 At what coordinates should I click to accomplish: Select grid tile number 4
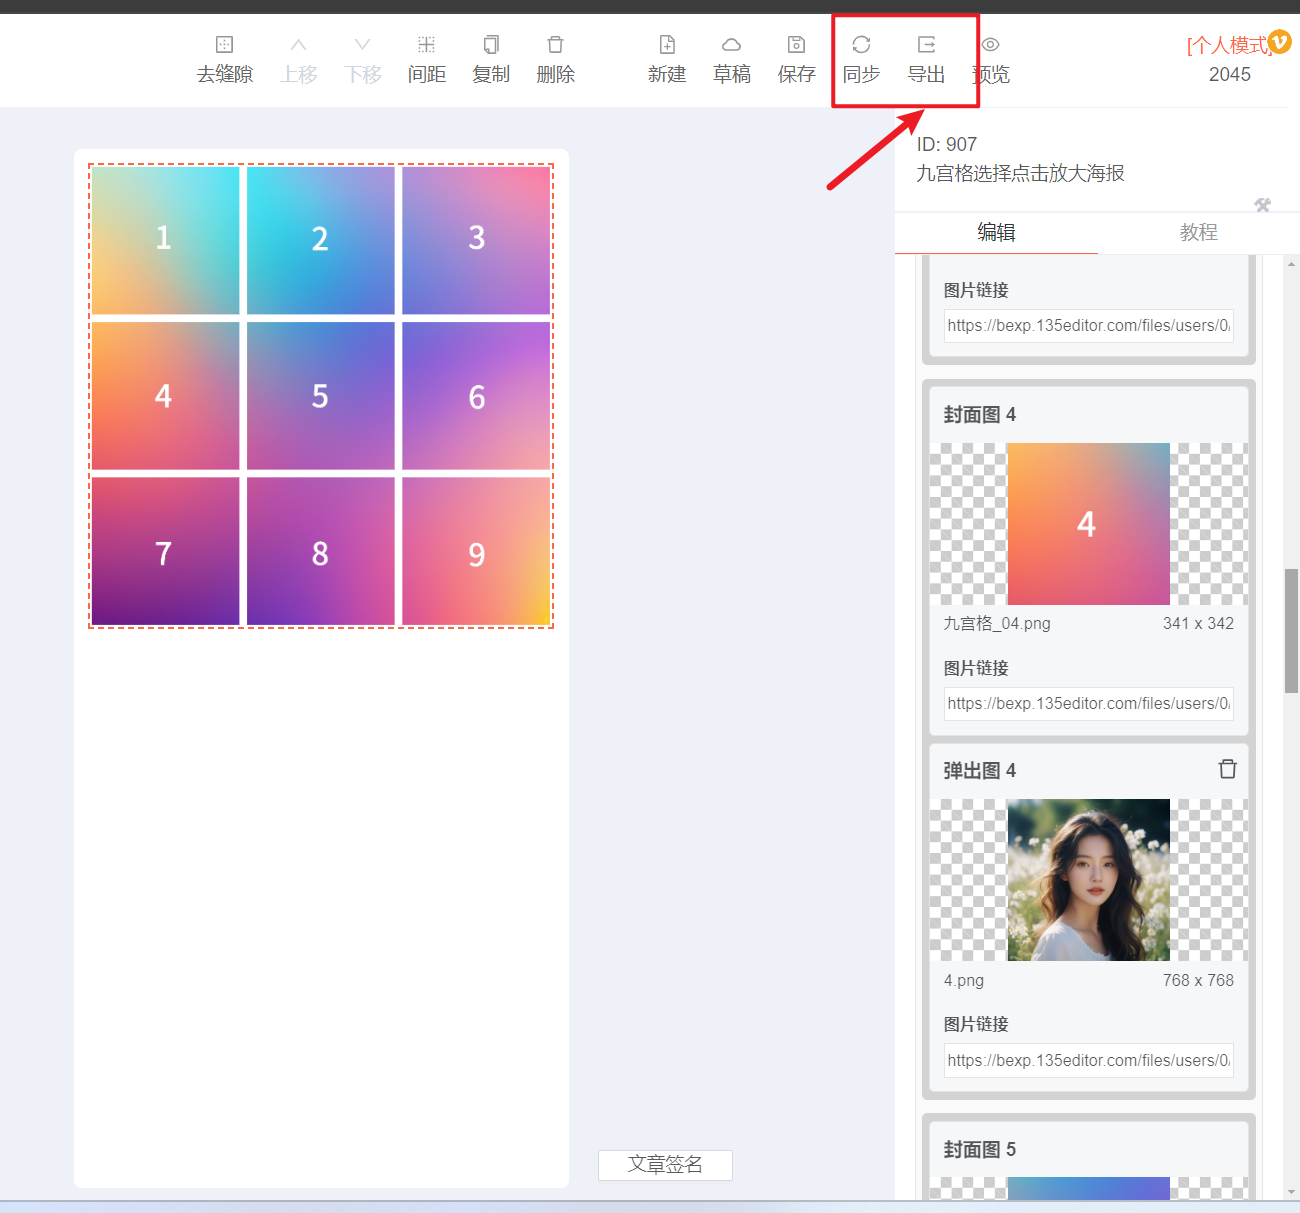coord(165,396)
